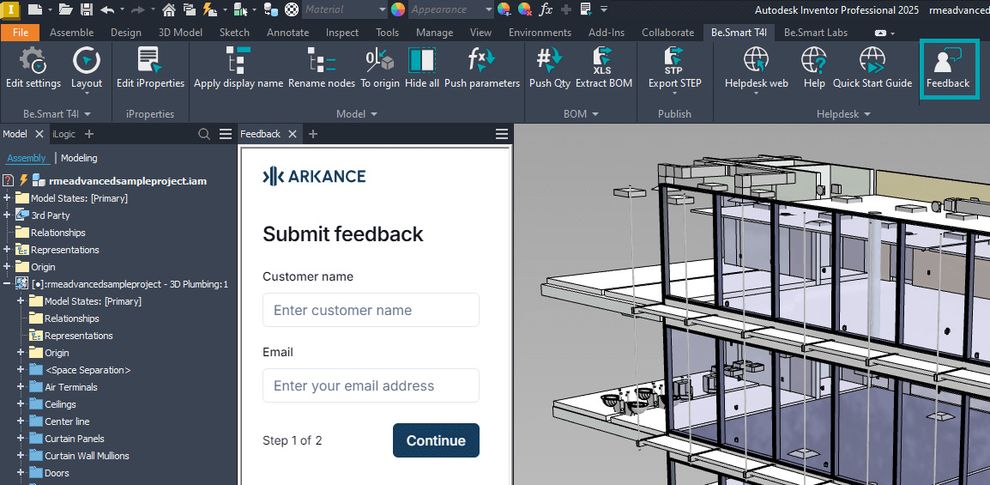Add new browser tab beside iLogic
This screenshot has height=485, width=990.
[x=89, y=134]
